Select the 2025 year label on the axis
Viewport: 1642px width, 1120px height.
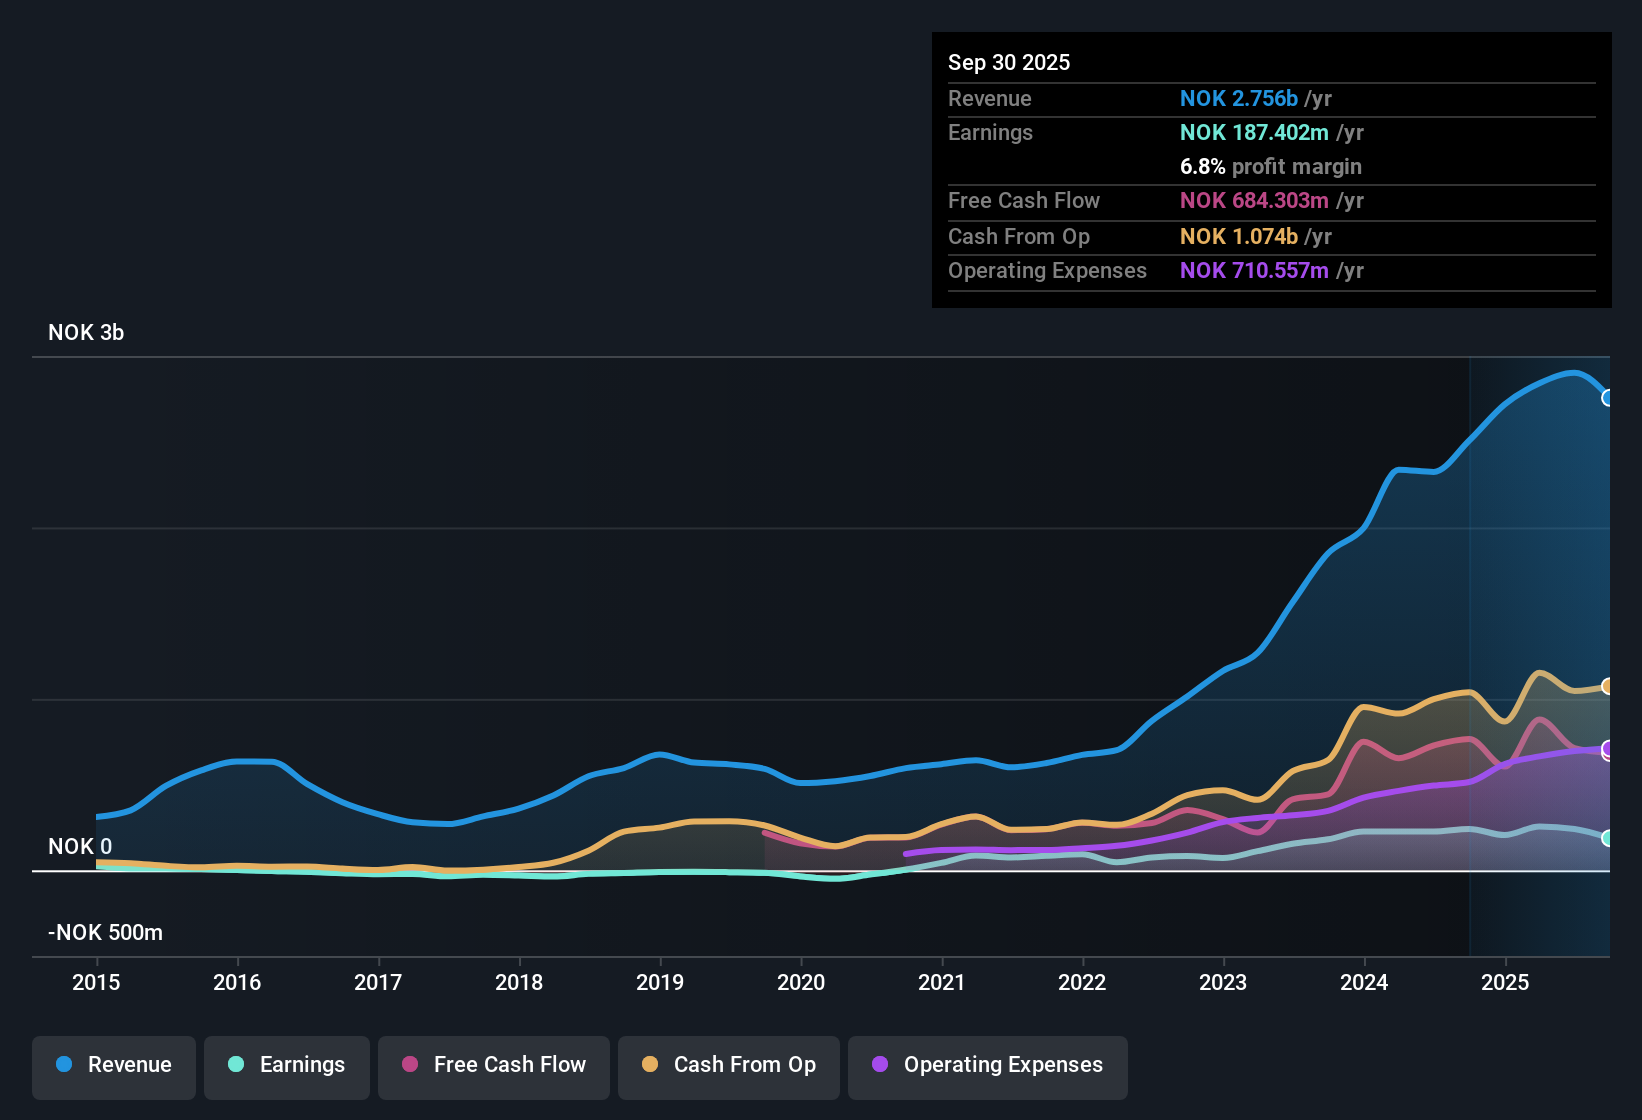1506,983
